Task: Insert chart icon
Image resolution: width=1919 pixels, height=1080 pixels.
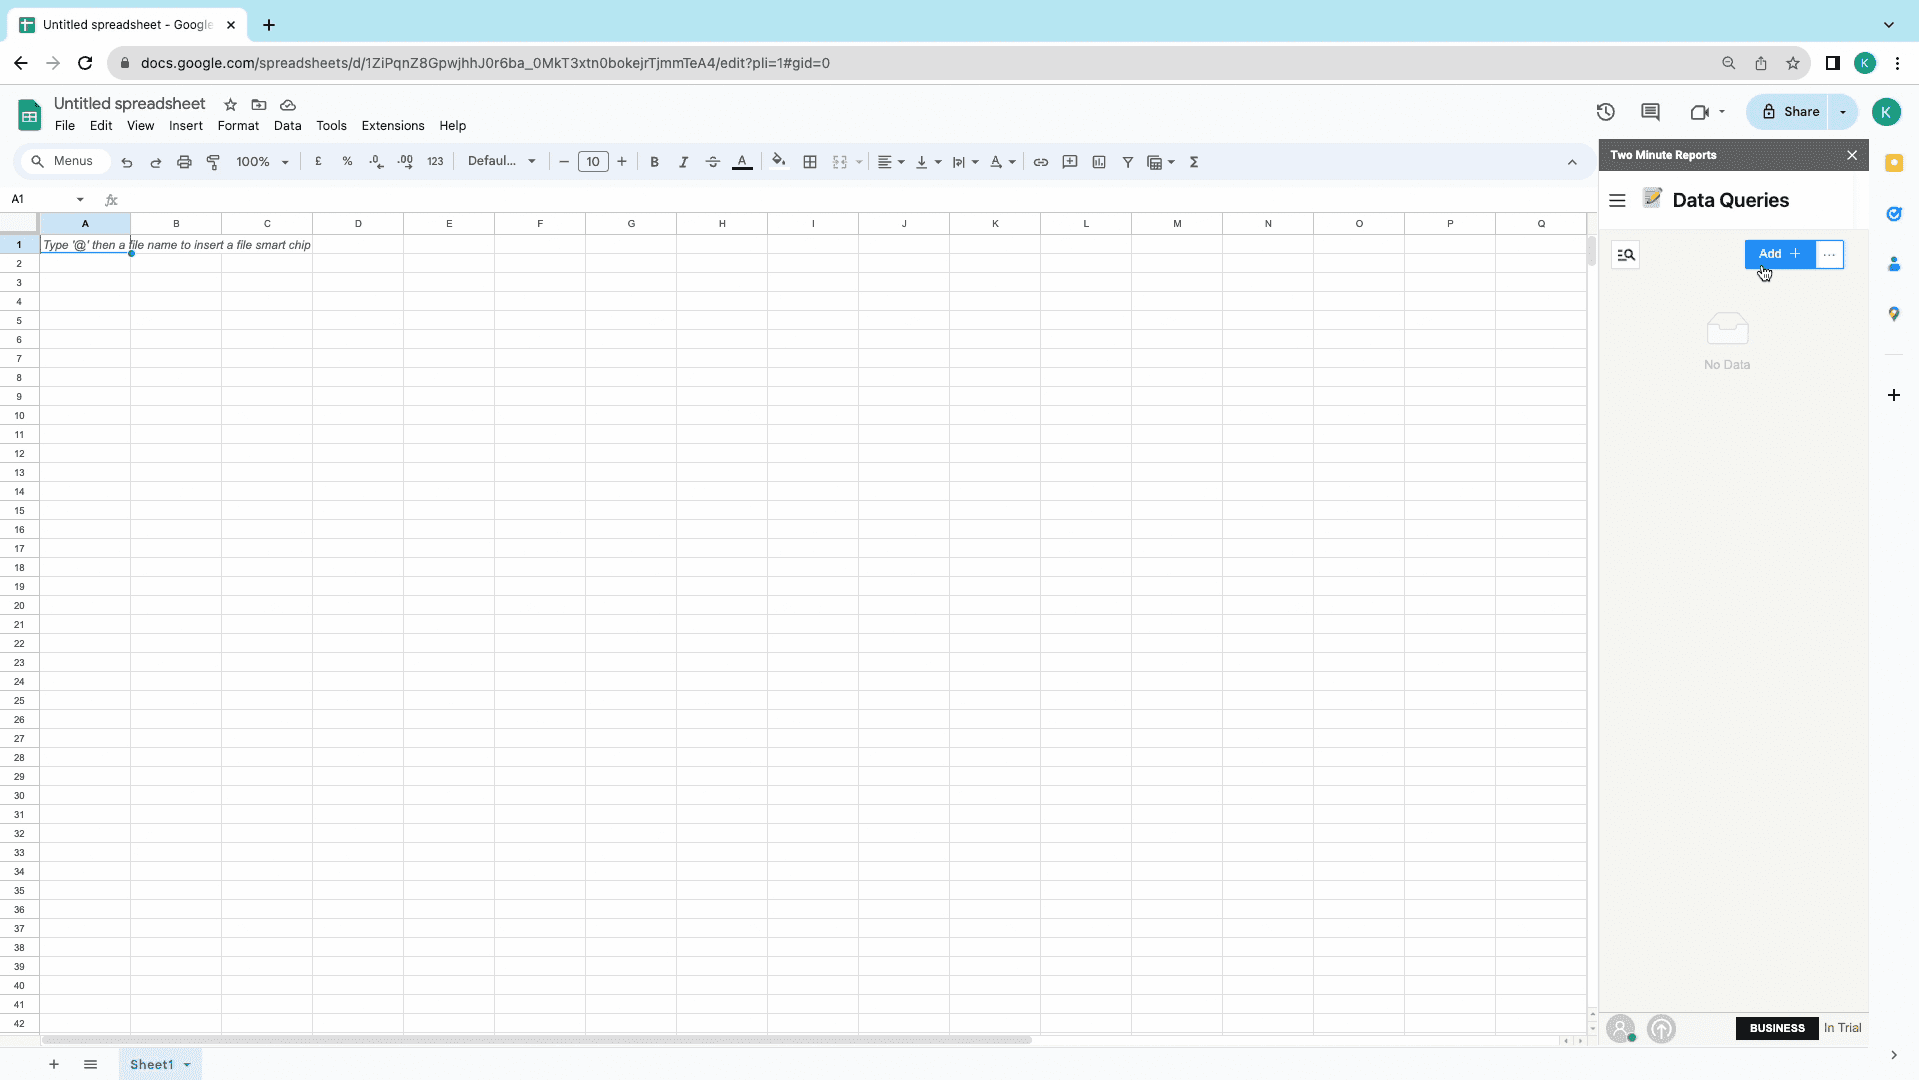Action: [x=1099, y=162]
